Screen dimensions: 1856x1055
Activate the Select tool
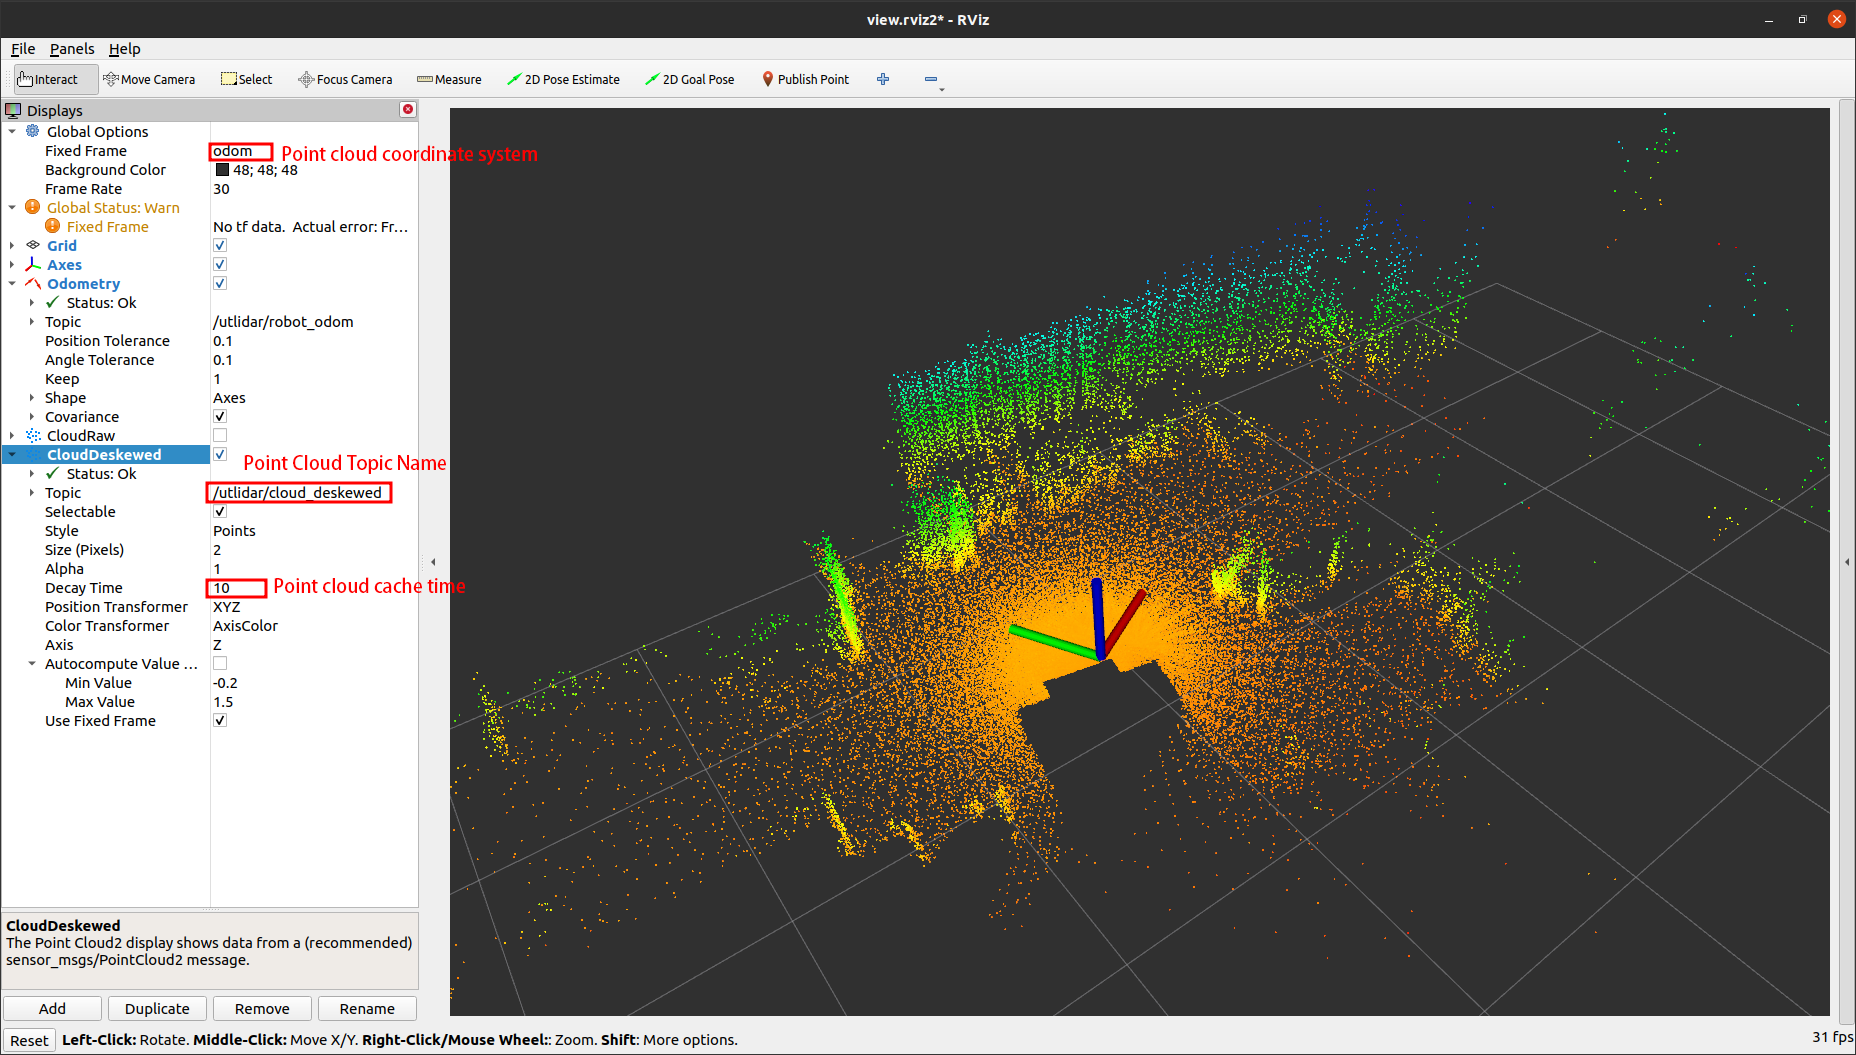coord(246,79)
